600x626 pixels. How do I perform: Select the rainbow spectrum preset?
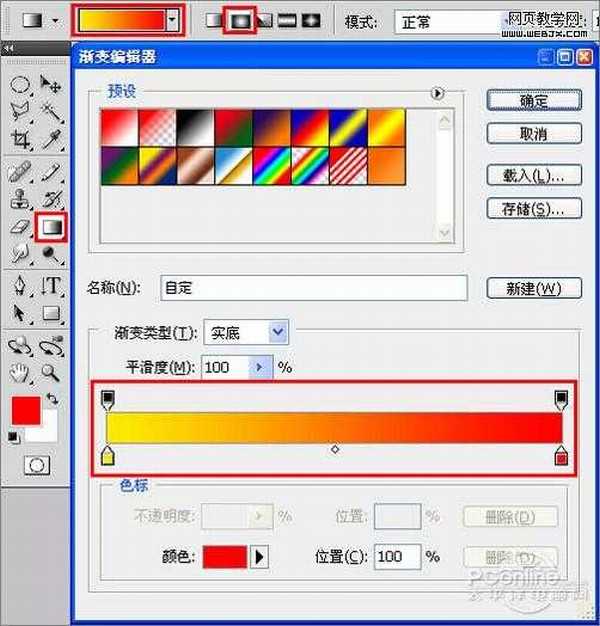(x=271, y=166)
